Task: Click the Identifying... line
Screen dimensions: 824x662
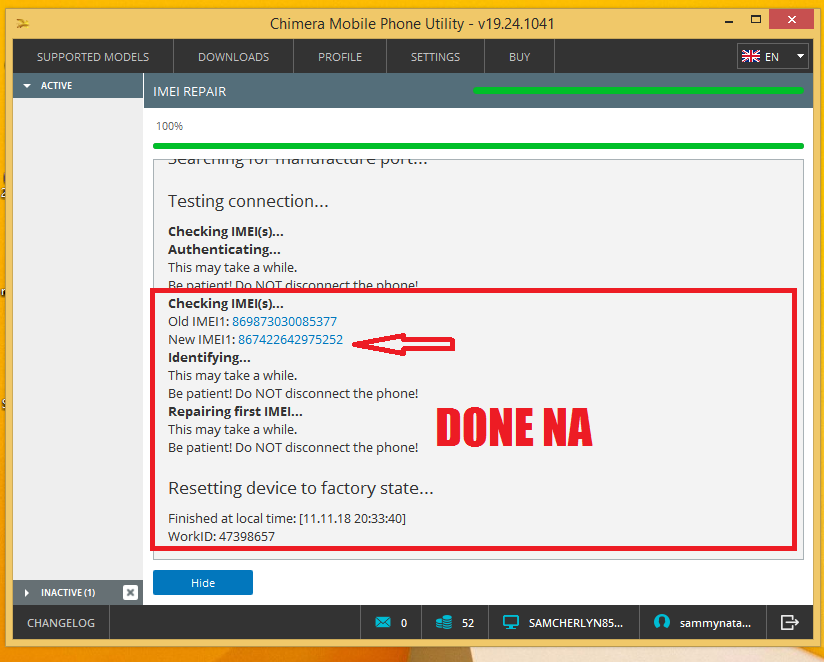Action: pyautogui.click(x=209, y=358)
